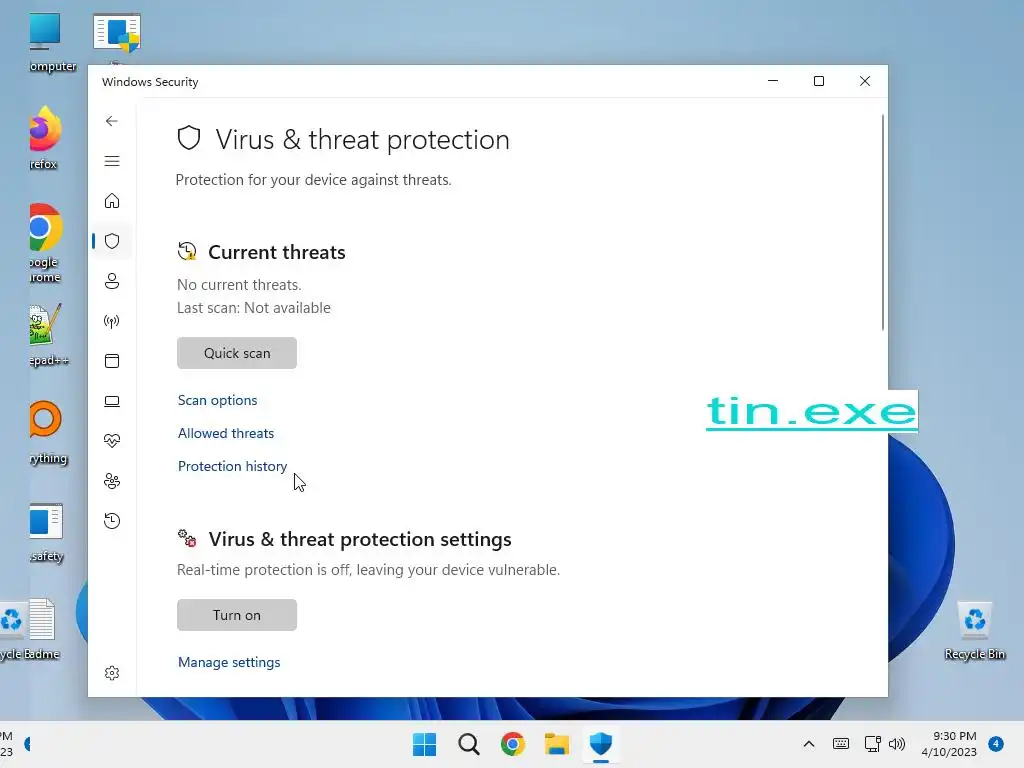Screen dimensions: 1024x768
Task: Click the window vertical scrollbar
Action: coord(883,222)
